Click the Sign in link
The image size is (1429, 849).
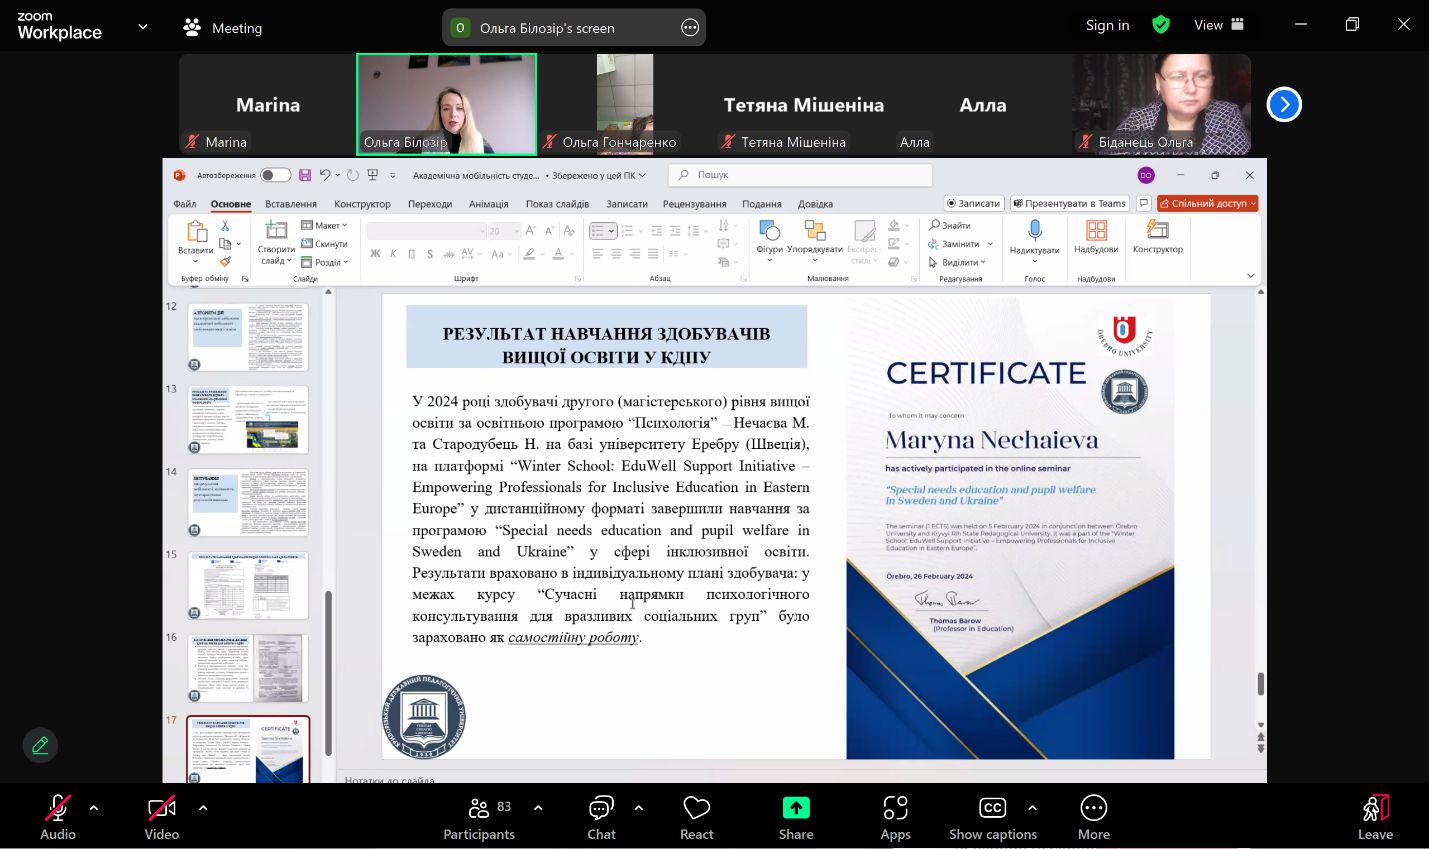1107,25
